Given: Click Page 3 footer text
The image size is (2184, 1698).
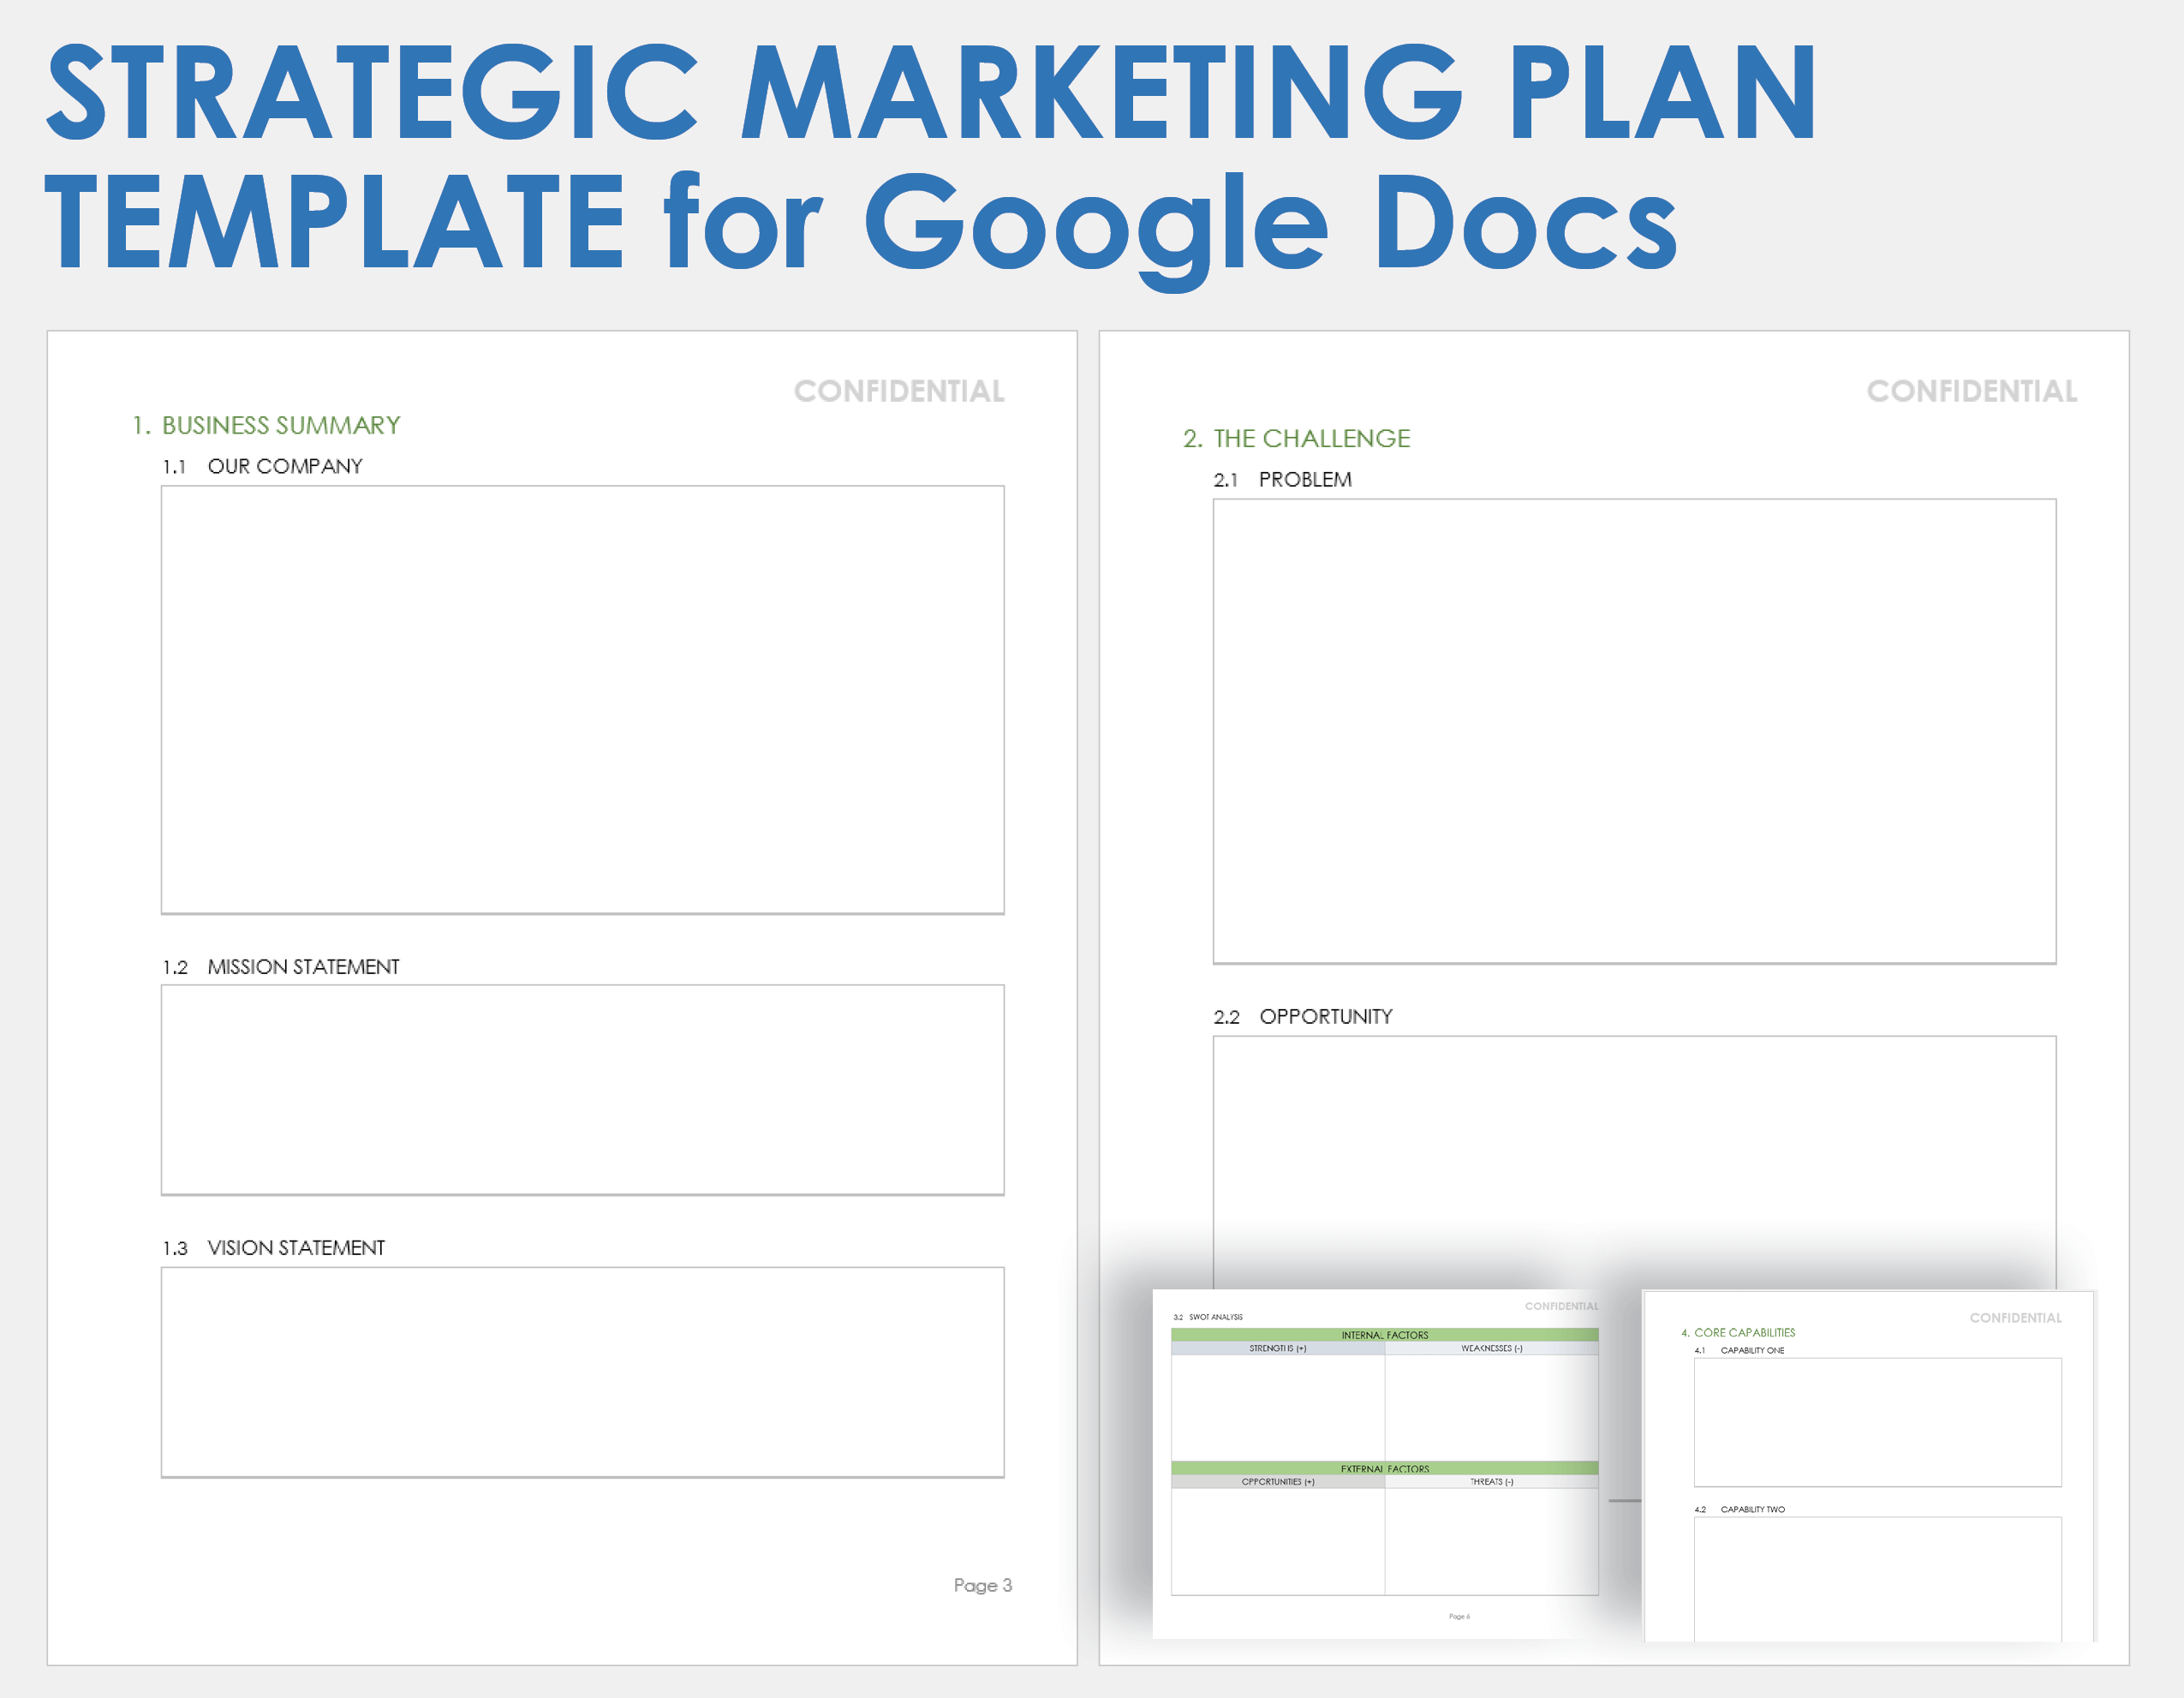Looking at the screenshot, I should click(x=982, y=1585).
